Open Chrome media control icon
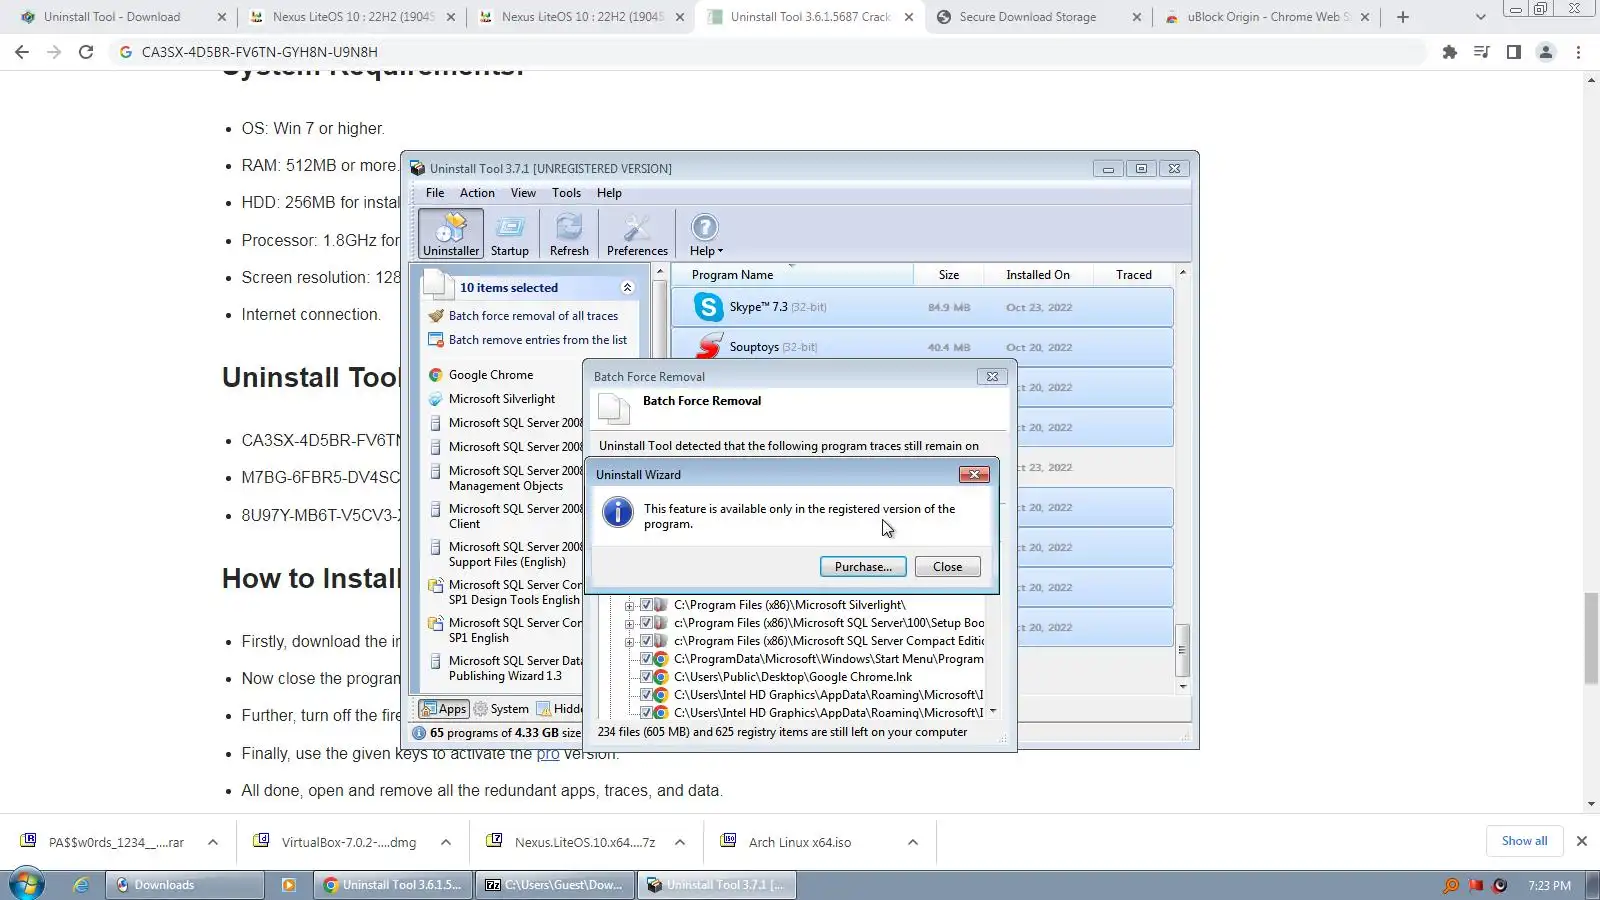 pos(1482,52)
